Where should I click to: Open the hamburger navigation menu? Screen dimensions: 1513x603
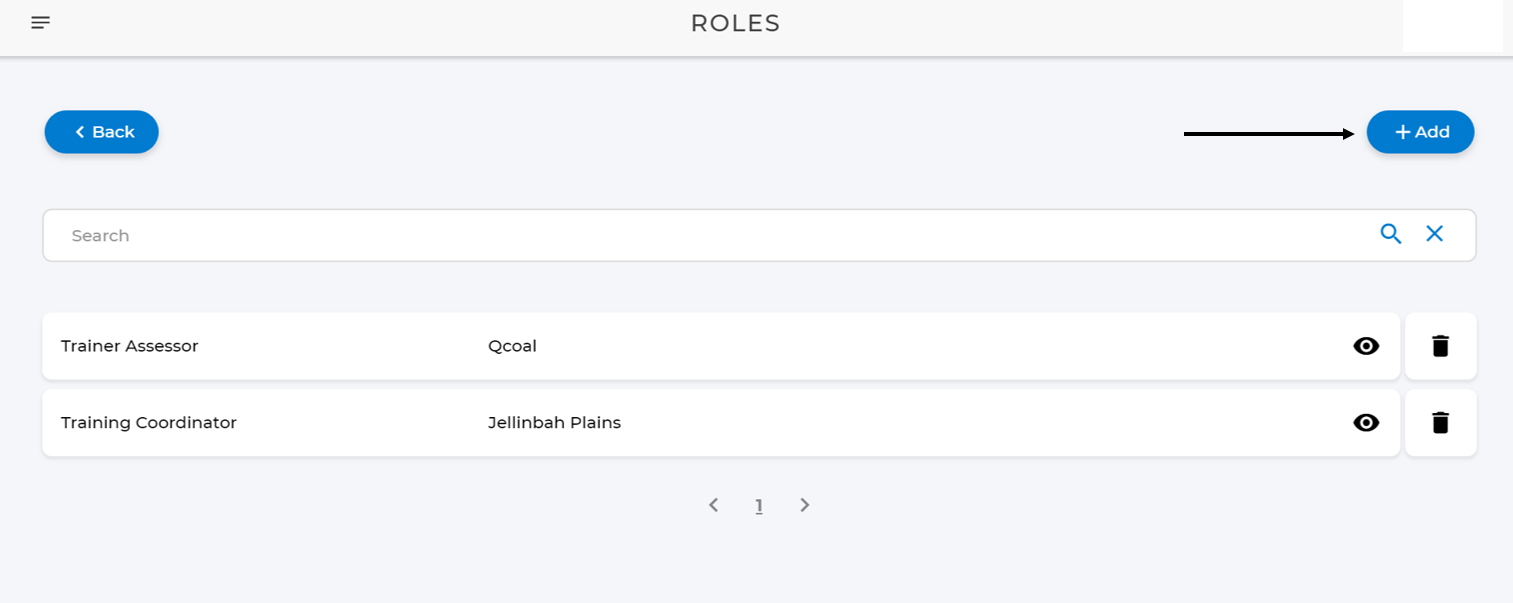click(x=40, y=23)
